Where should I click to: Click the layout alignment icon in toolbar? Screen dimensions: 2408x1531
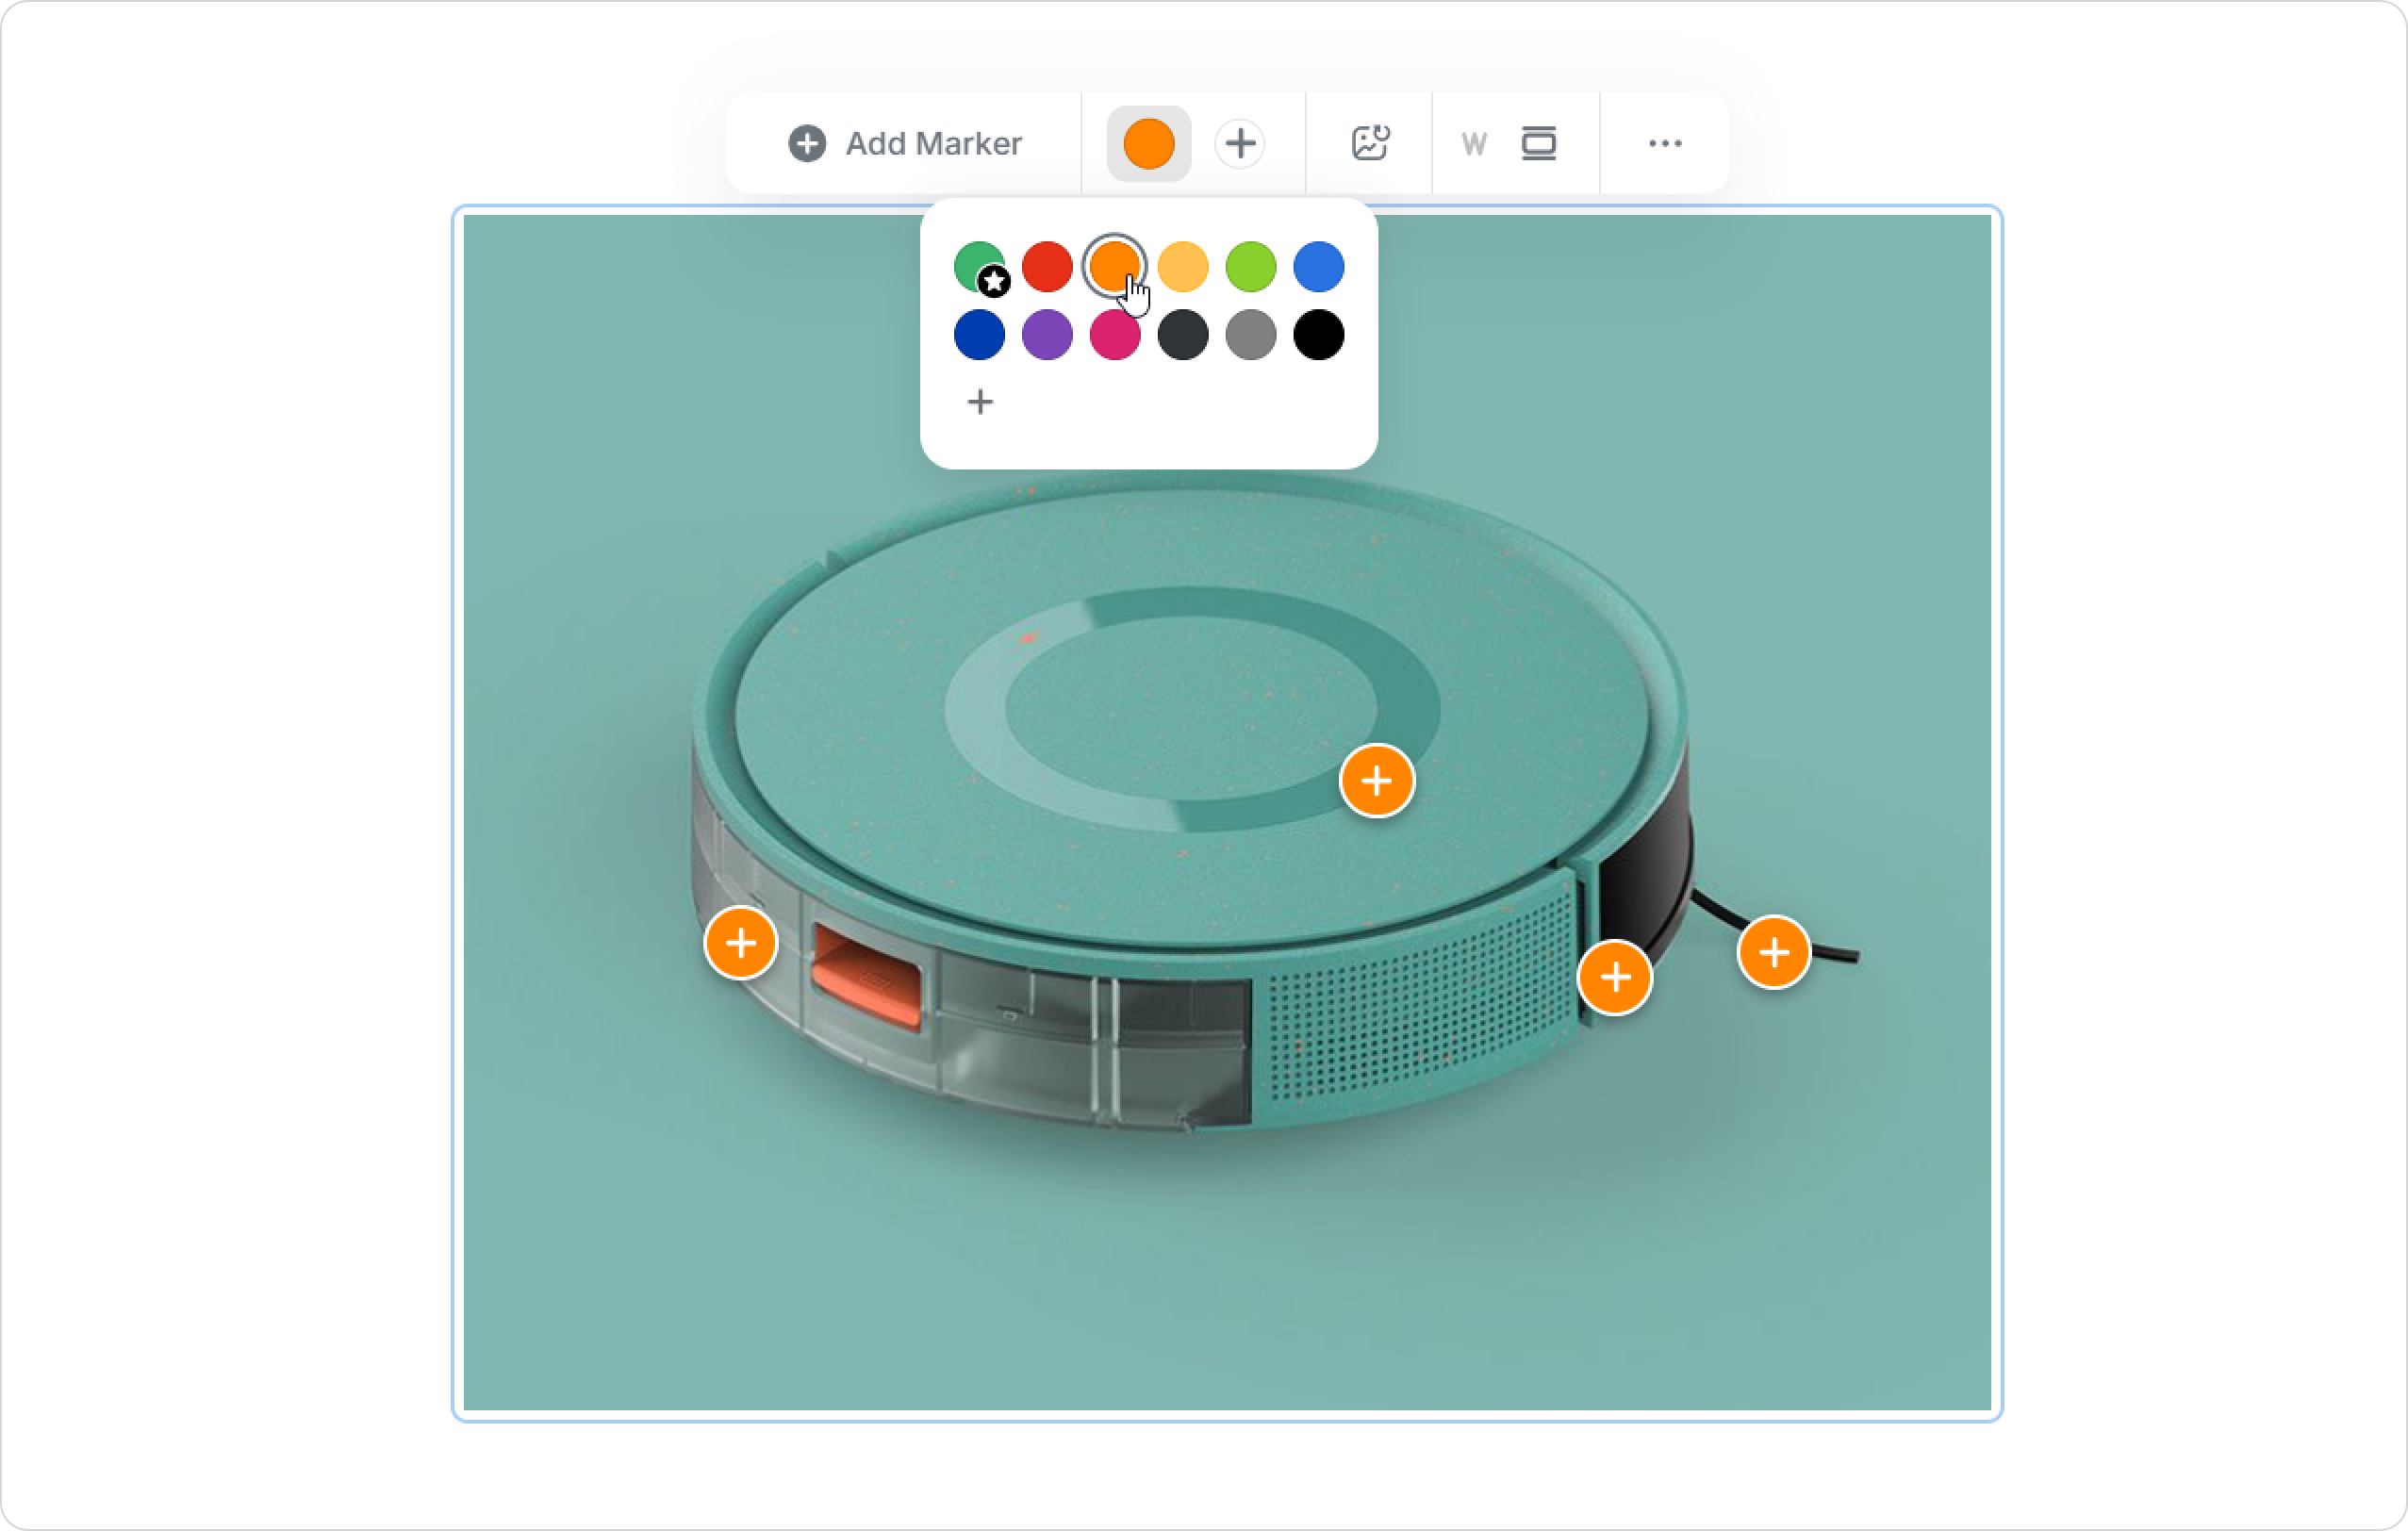coord(1538,143)
